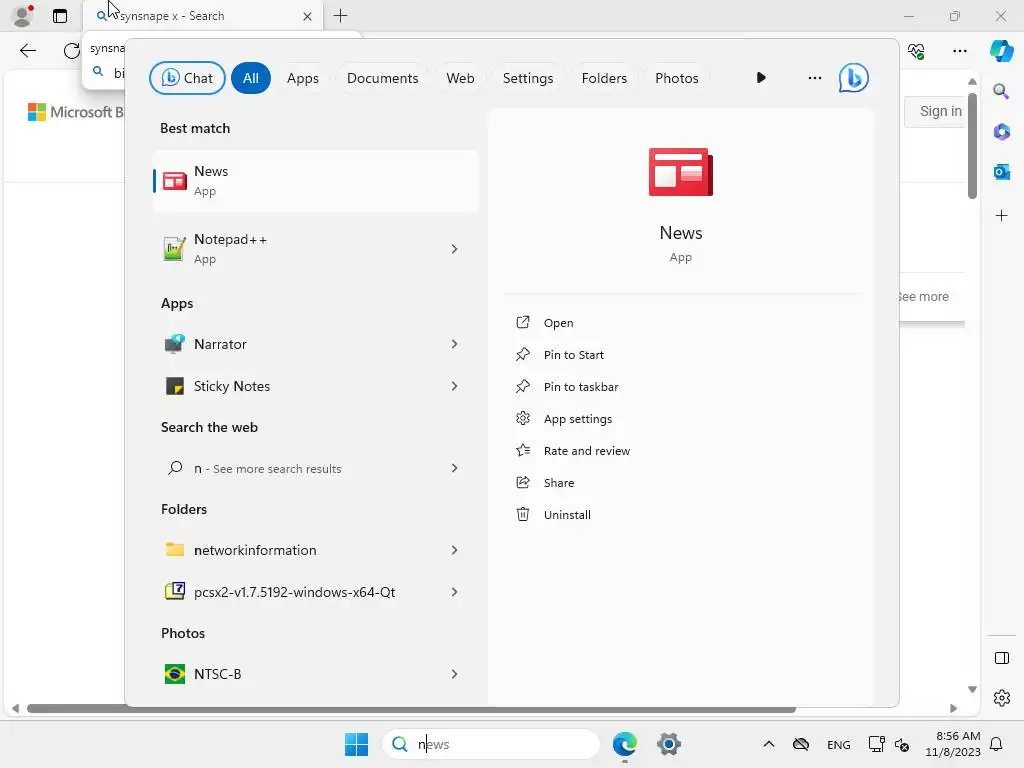This screenshot has width=1024, height=768.
Task: Open Edge settings and more menu
Action: tap(959, 50)
